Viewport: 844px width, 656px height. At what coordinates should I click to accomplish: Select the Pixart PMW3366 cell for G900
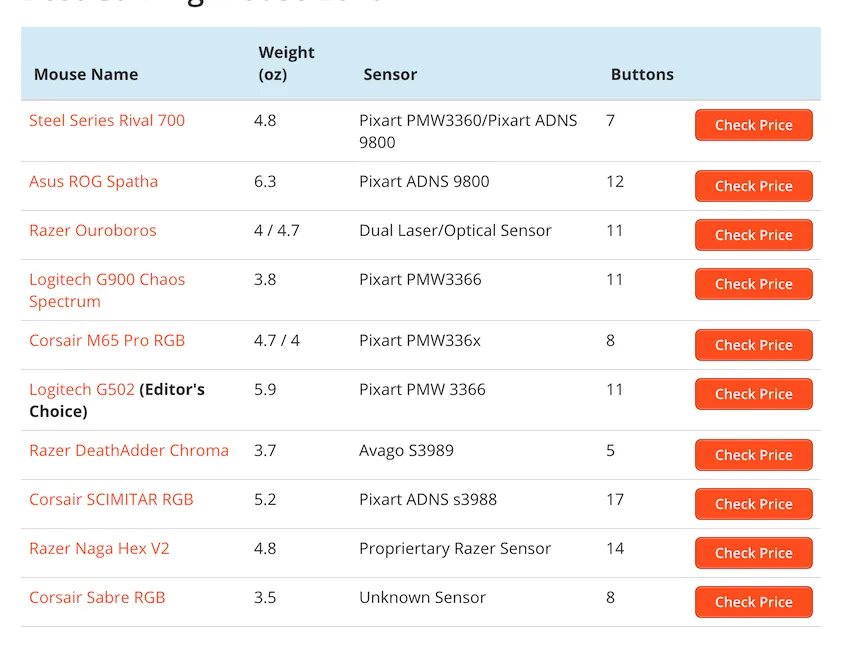coord(420,279)
